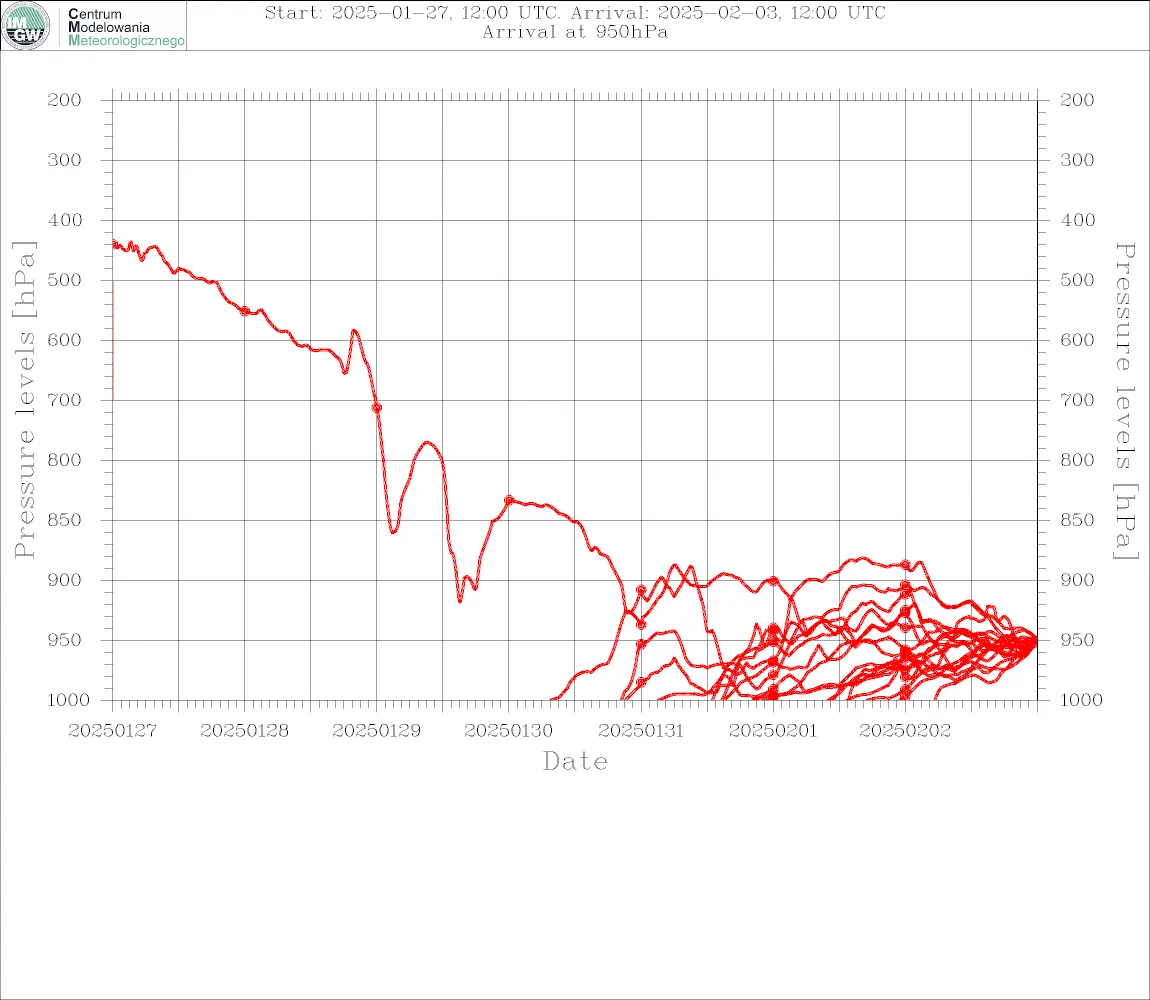Click the trajectory marker on 20250129 near 710 hPa

[377, 408]
